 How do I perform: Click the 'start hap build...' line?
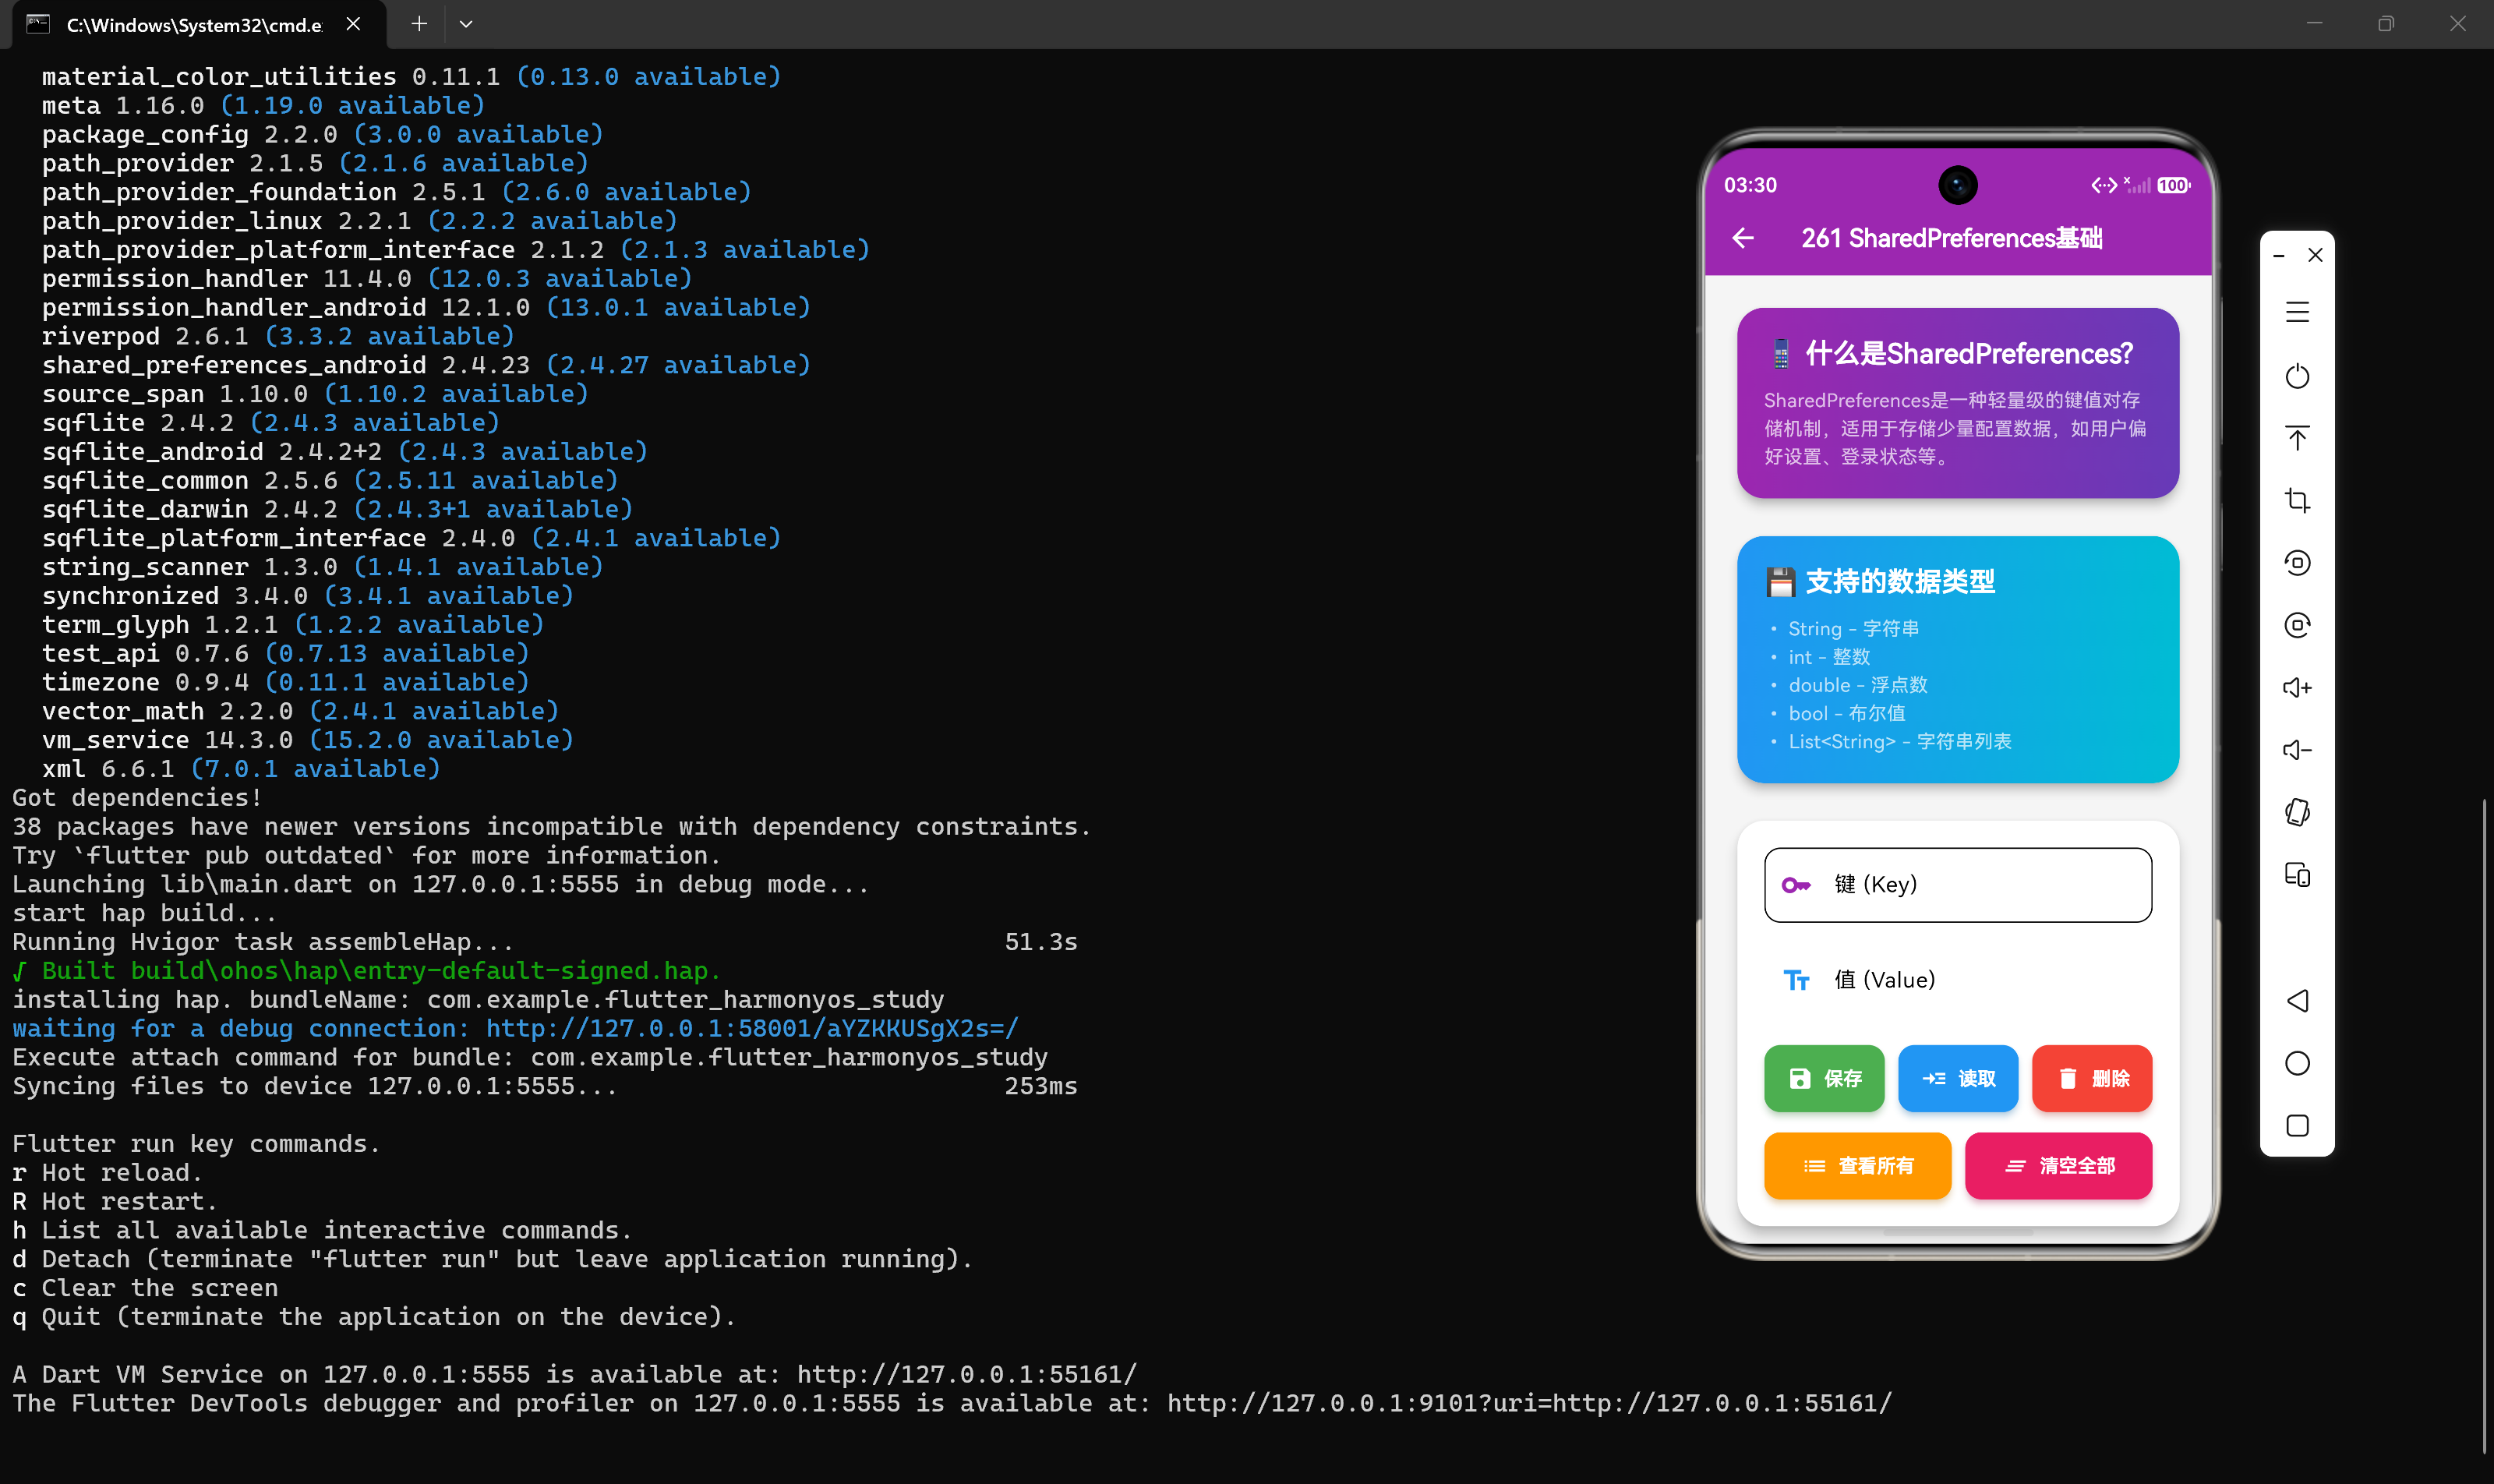point(144,913)
